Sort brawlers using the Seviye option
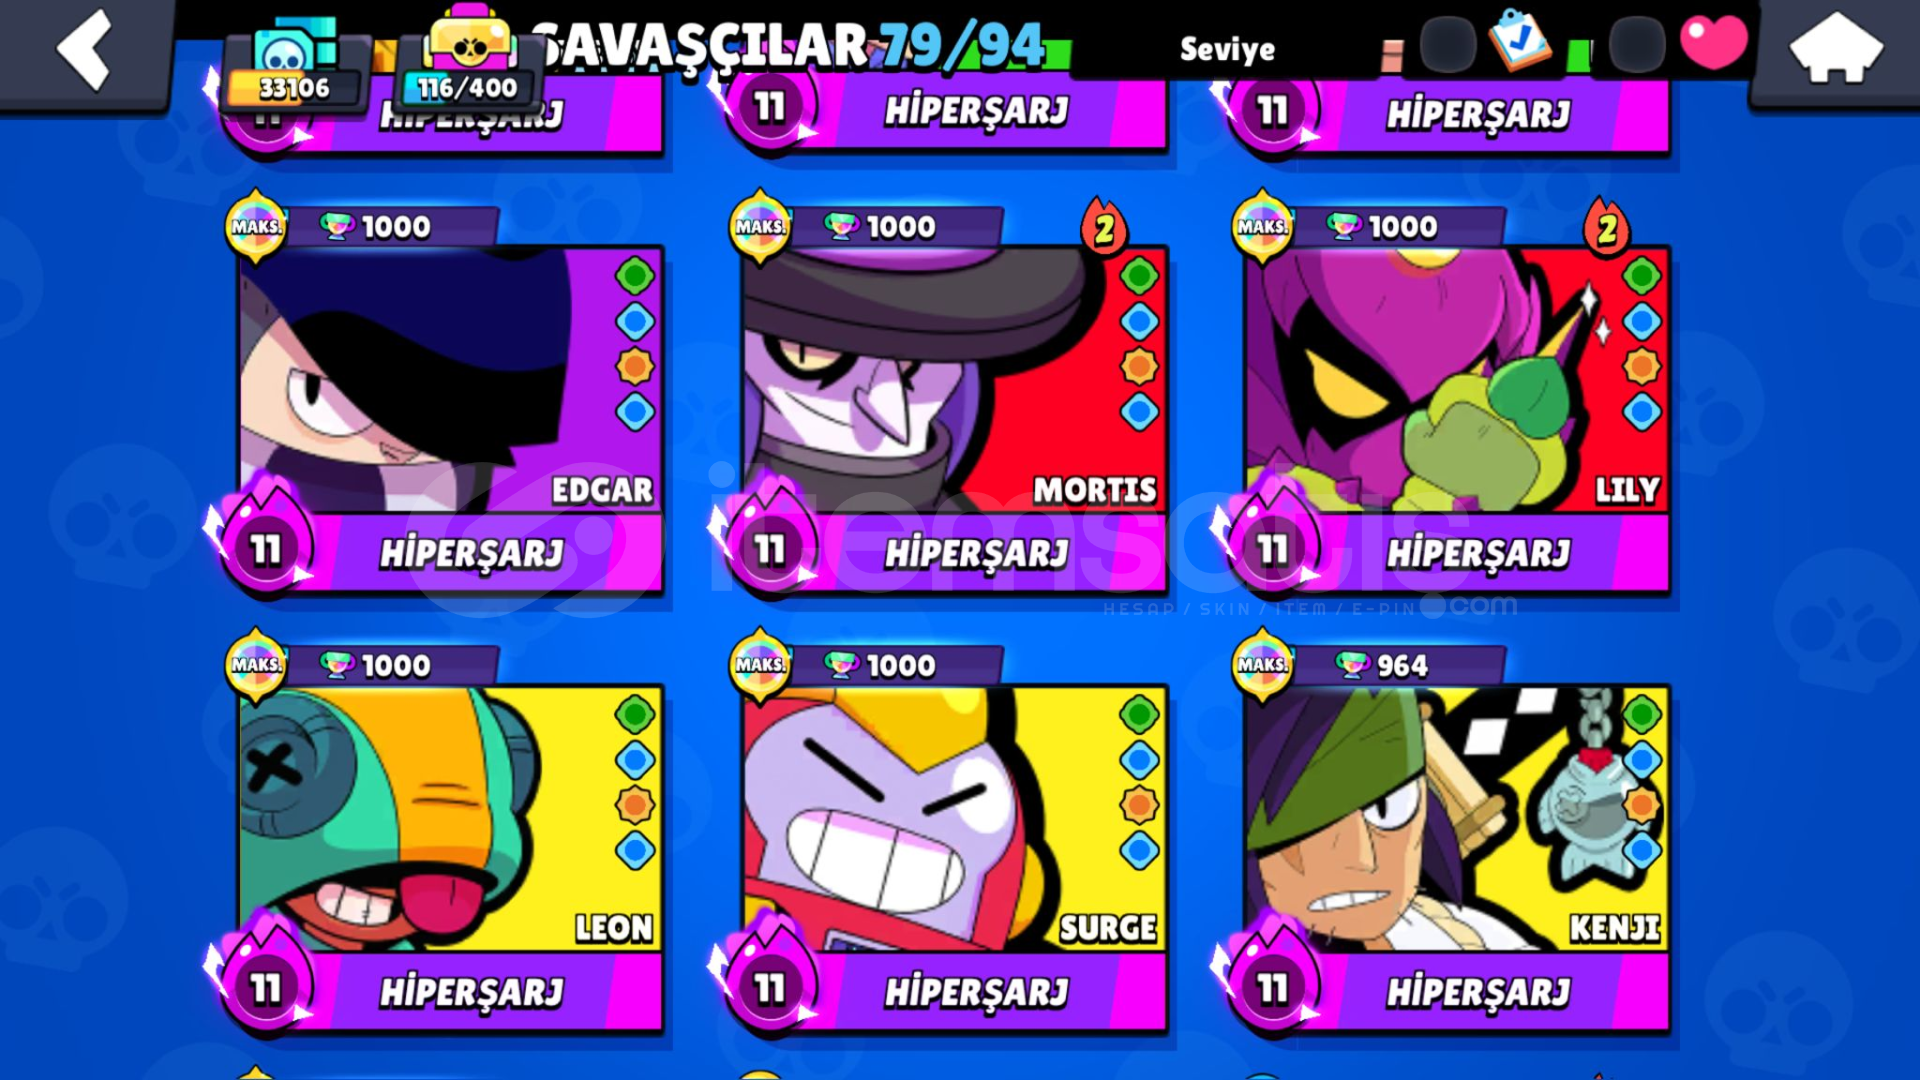 tap(1227, 49)
